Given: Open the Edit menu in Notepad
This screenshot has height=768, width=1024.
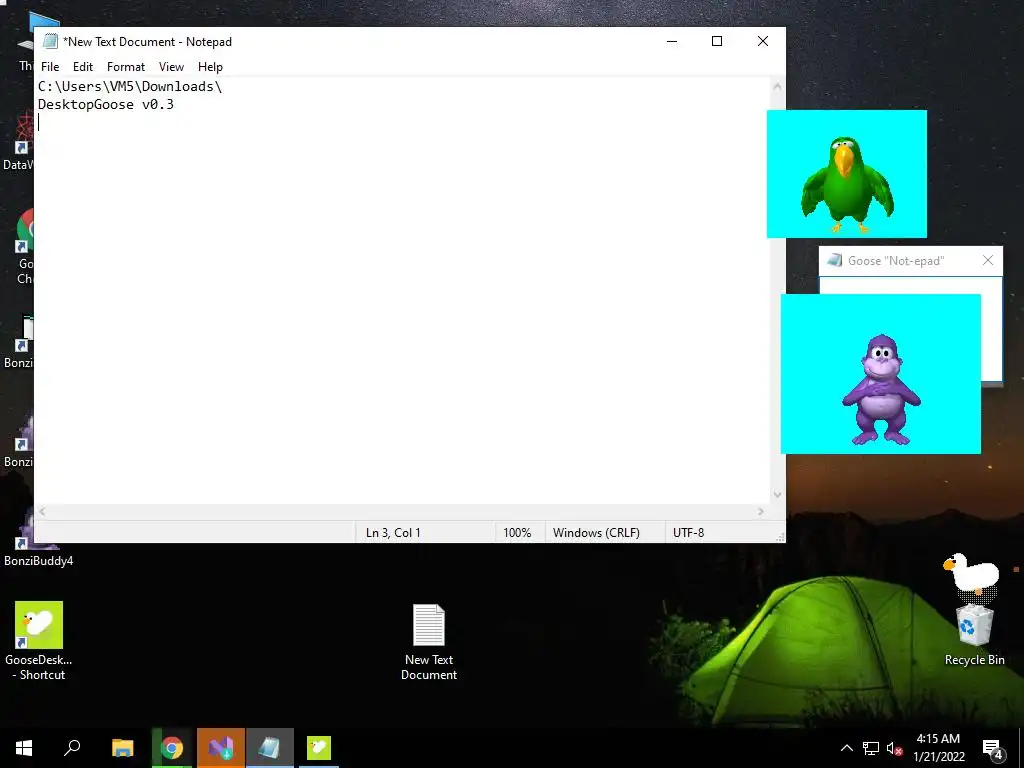Looking at the screenshot, I should tap(82, 67).
